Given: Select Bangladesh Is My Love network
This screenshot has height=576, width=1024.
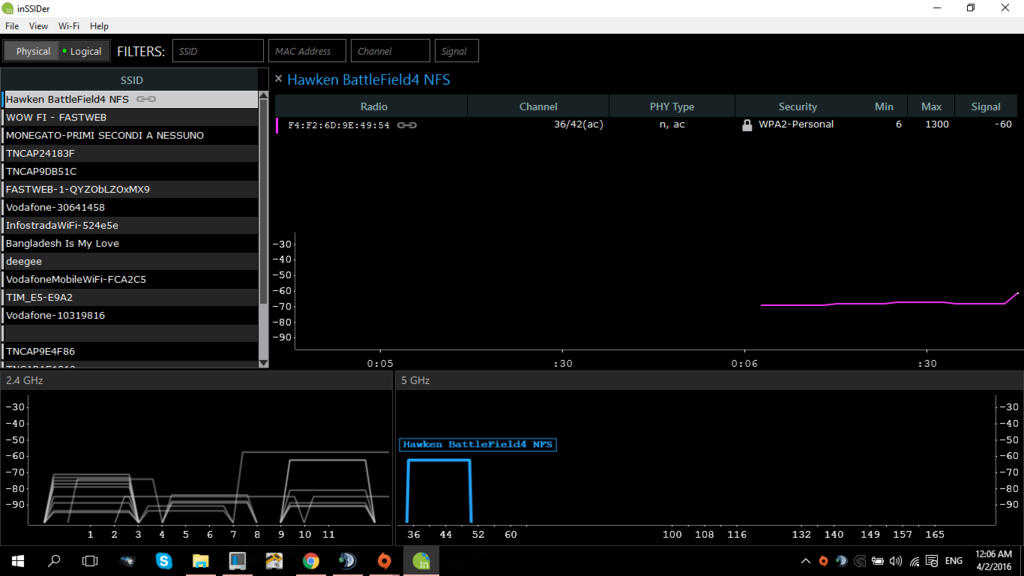Looking at the screenshot, I should point(130,243).
